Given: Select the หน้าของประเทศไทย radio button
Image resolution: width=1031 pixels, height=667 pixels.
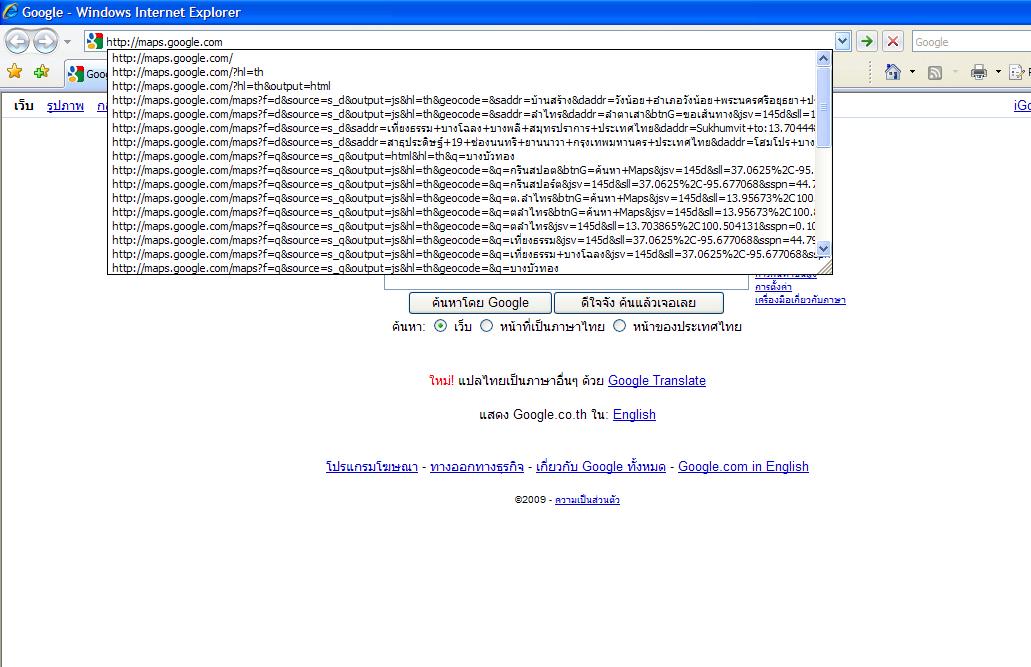Looking at the screenshot, I should point(619,326).
